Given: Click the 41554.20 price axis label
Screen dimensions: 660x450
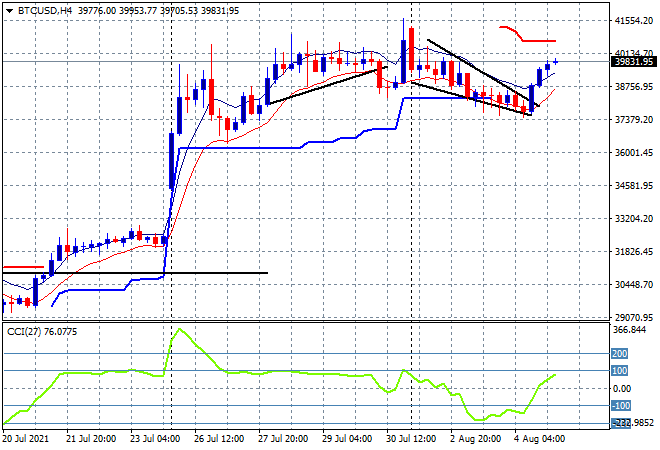Looking at the screenshot, I should click(x=634, y=20).
